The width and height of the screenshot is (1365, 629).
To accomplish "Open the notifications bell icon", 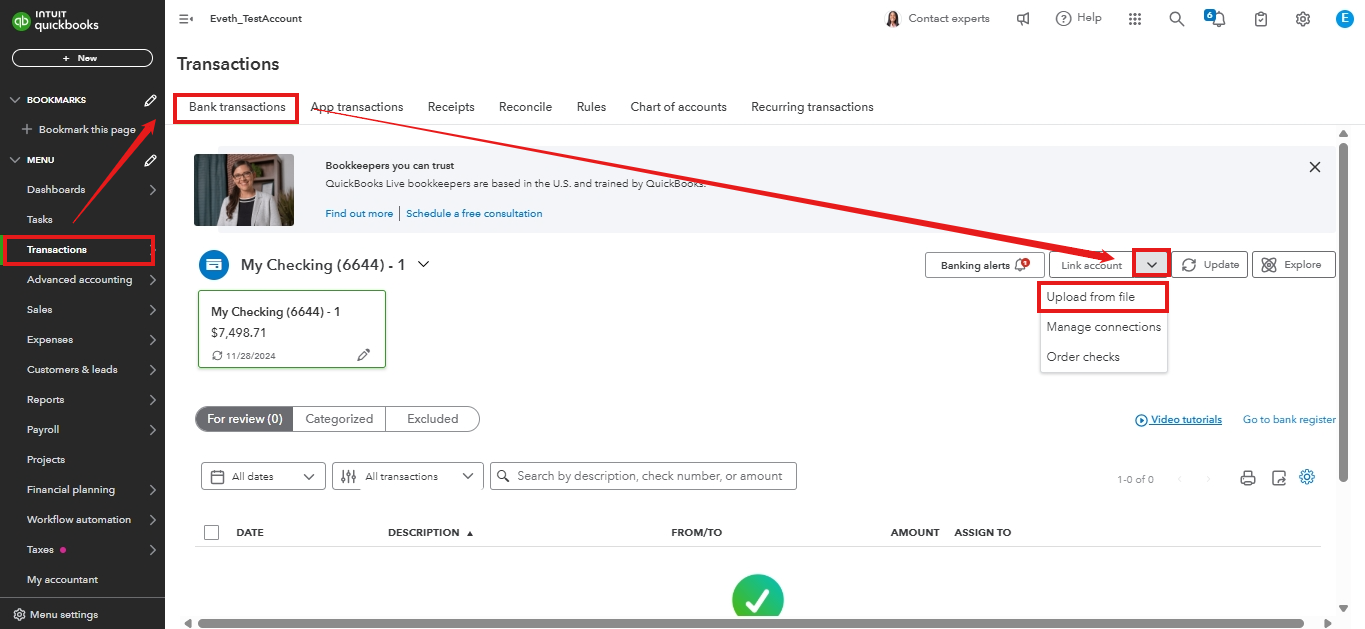I will coord(1217,19).
